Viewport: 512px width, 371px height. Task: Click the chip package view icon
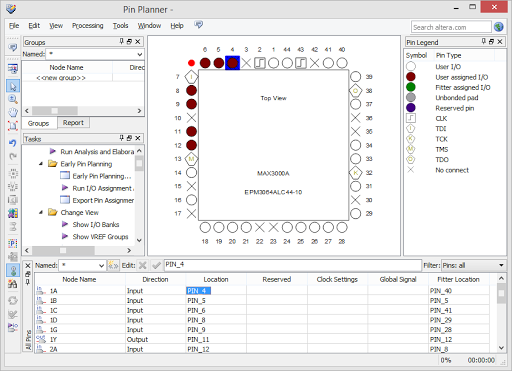tap(13, 173)
